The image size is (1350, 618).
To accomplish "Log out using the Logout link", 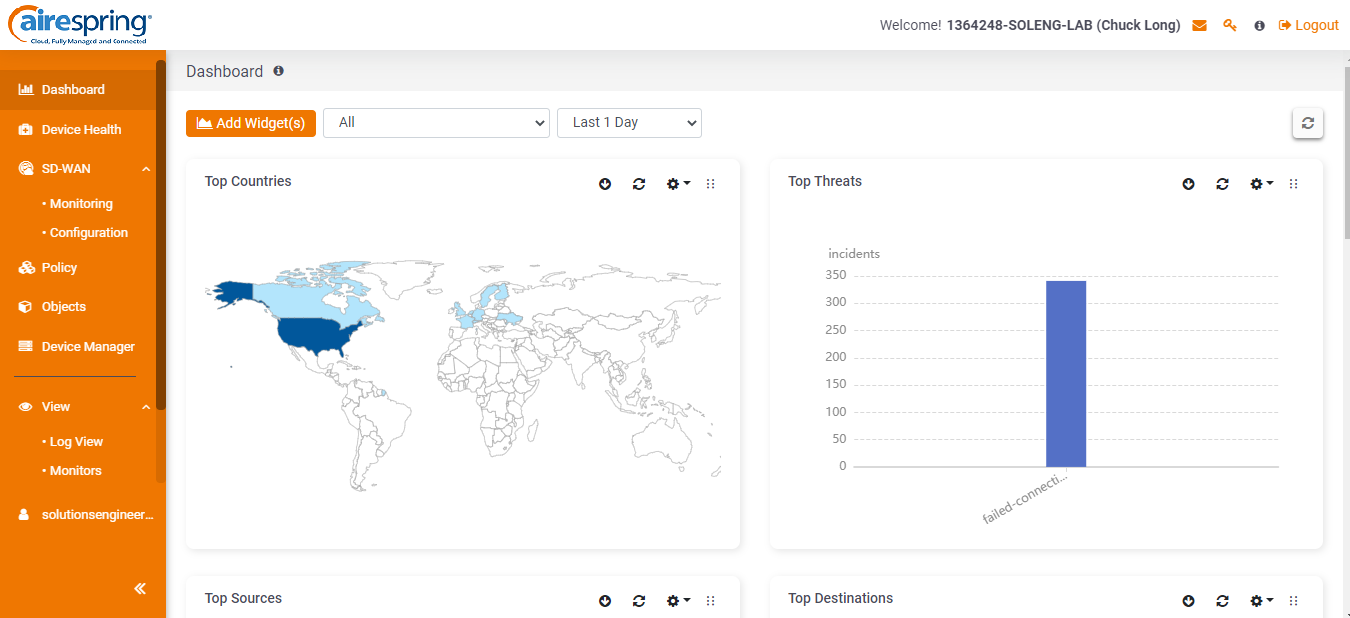I will (x=1309, y=25).
